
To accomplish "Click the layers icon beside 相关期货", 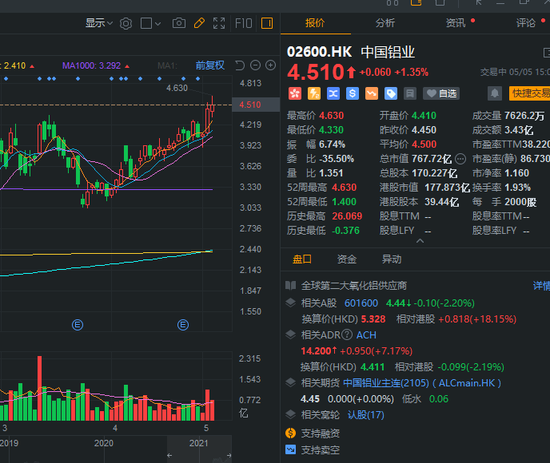I will click(290, 382).
